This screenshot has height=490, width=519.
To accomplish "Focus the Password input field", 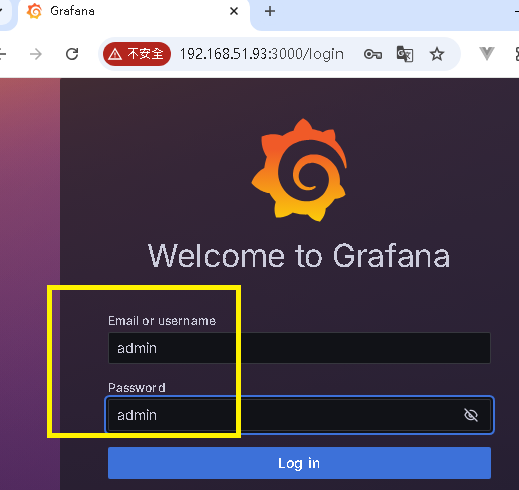I will (299, 415).
